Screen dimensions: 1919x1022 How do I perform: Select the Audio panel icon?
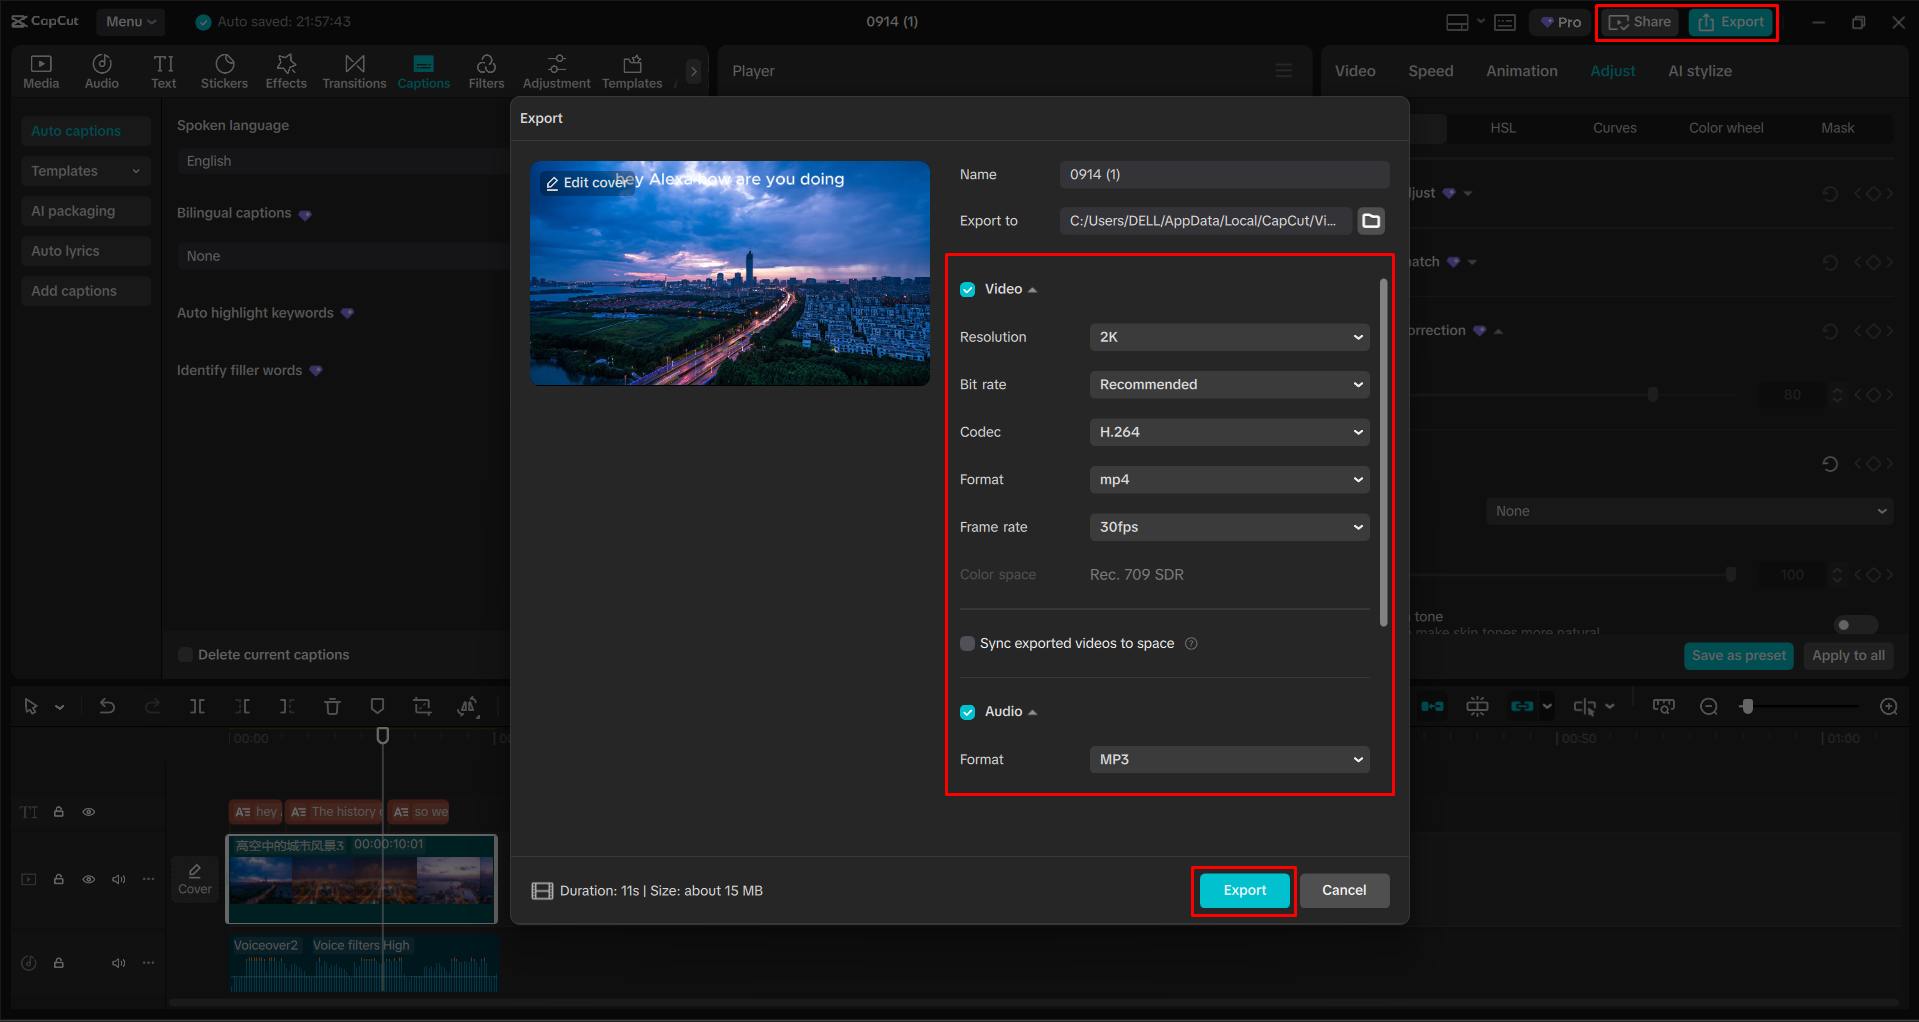(101, 70)
